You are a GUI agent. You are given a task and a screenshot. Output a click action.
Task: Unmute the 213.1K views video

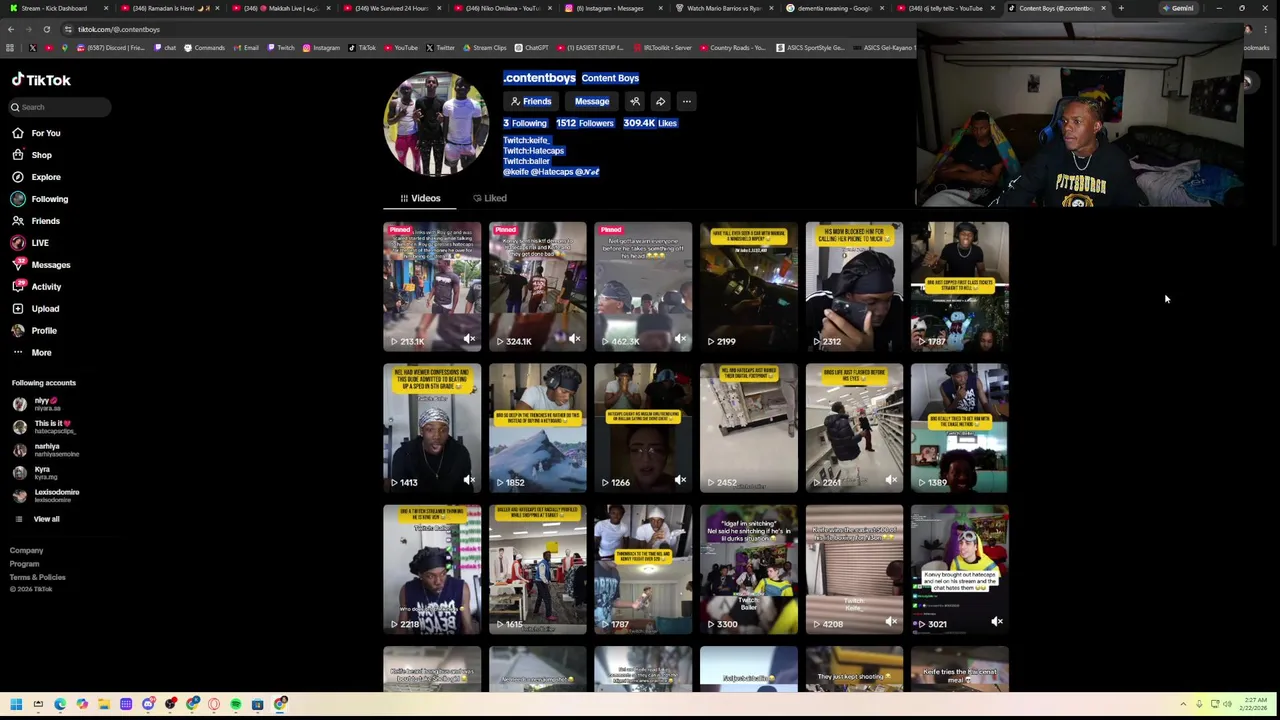pos(469,339)
